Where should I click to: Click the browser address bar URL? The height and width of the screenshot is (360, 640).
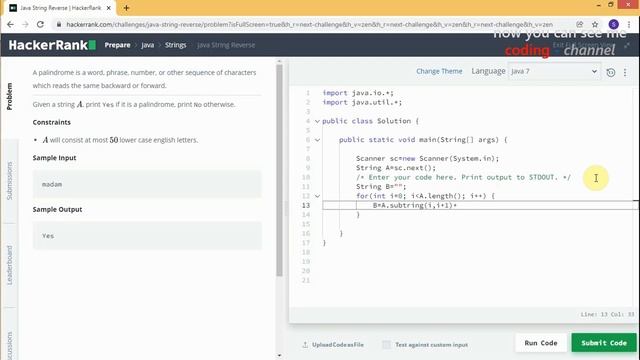(x=309, y=24)
